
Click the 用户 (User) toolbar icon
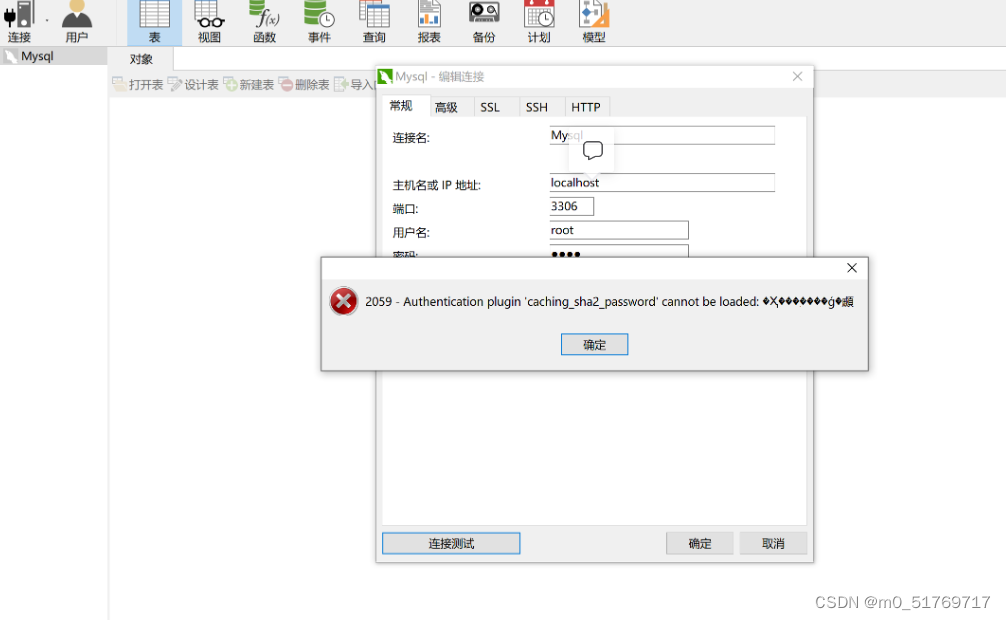(x=76, y=22)
